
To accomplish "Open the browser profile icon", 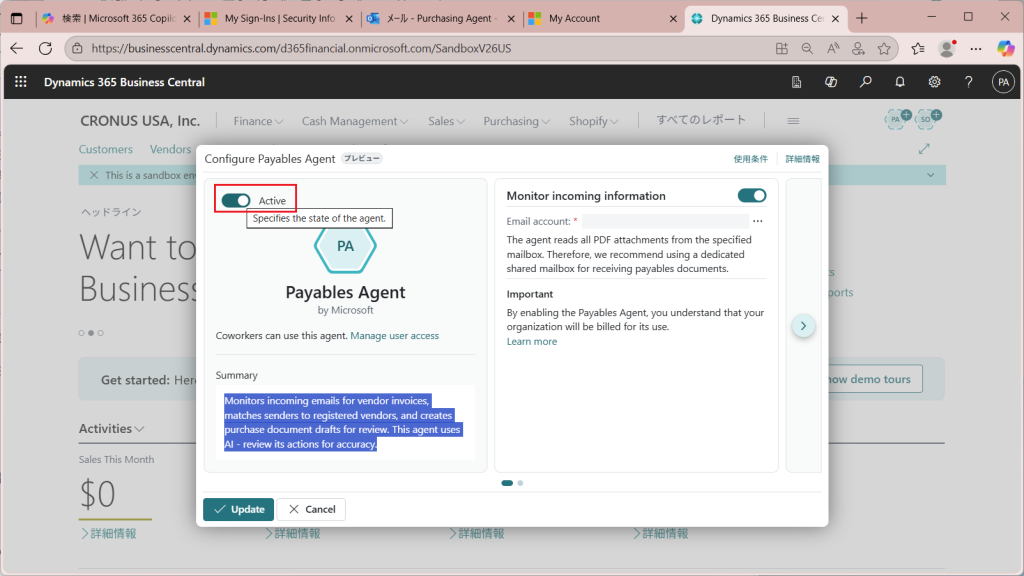I will (x=947, y=48).
